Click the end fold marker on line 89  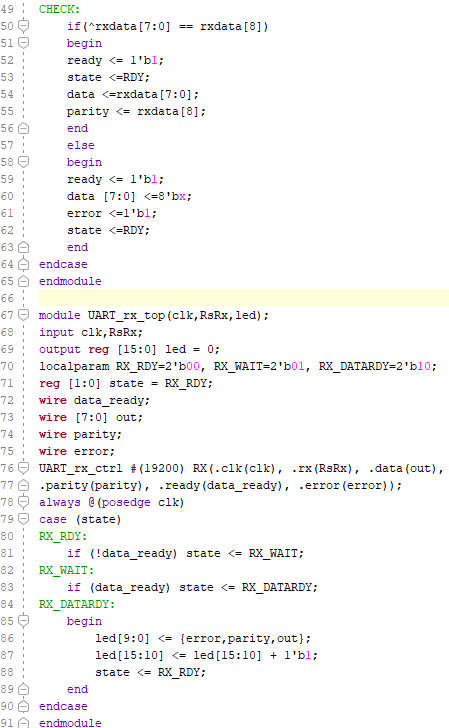click(23, 689)
